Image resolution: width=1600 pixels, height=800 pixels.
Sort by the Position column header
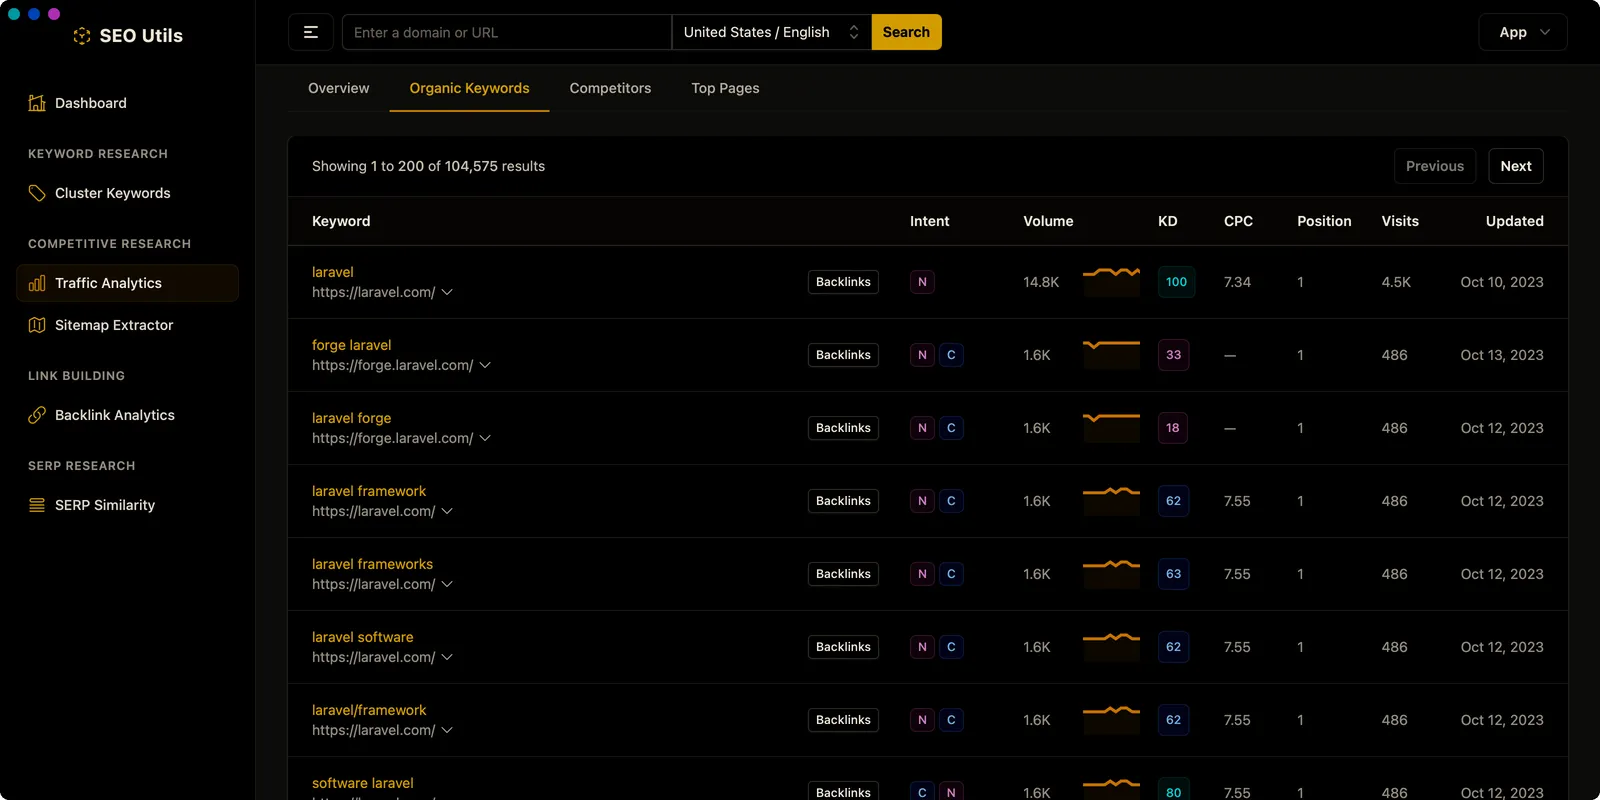[x=1324, y=221]
